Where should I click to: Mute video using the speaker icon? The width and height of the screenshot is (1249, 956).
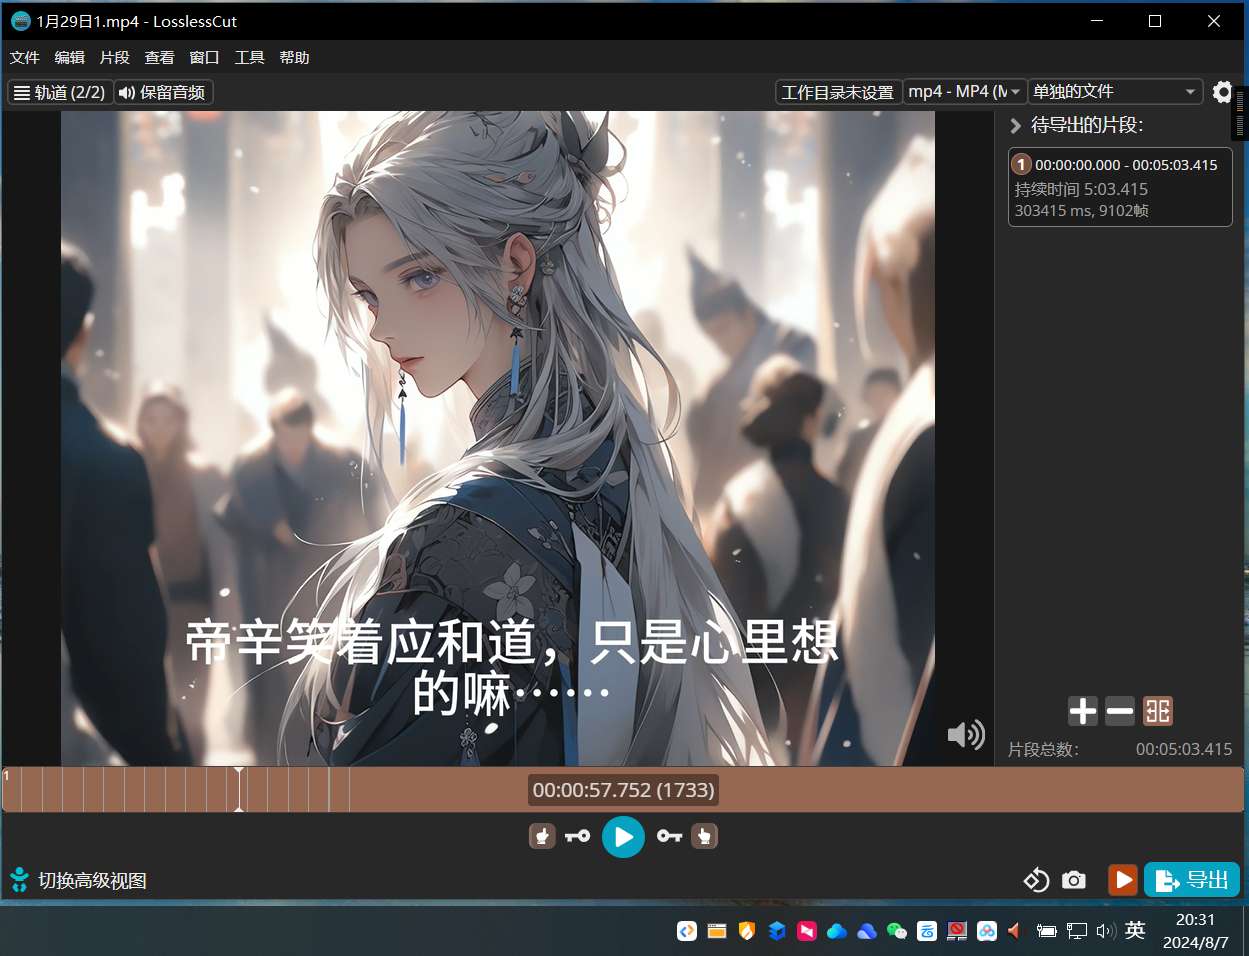[x=965, y=735]
